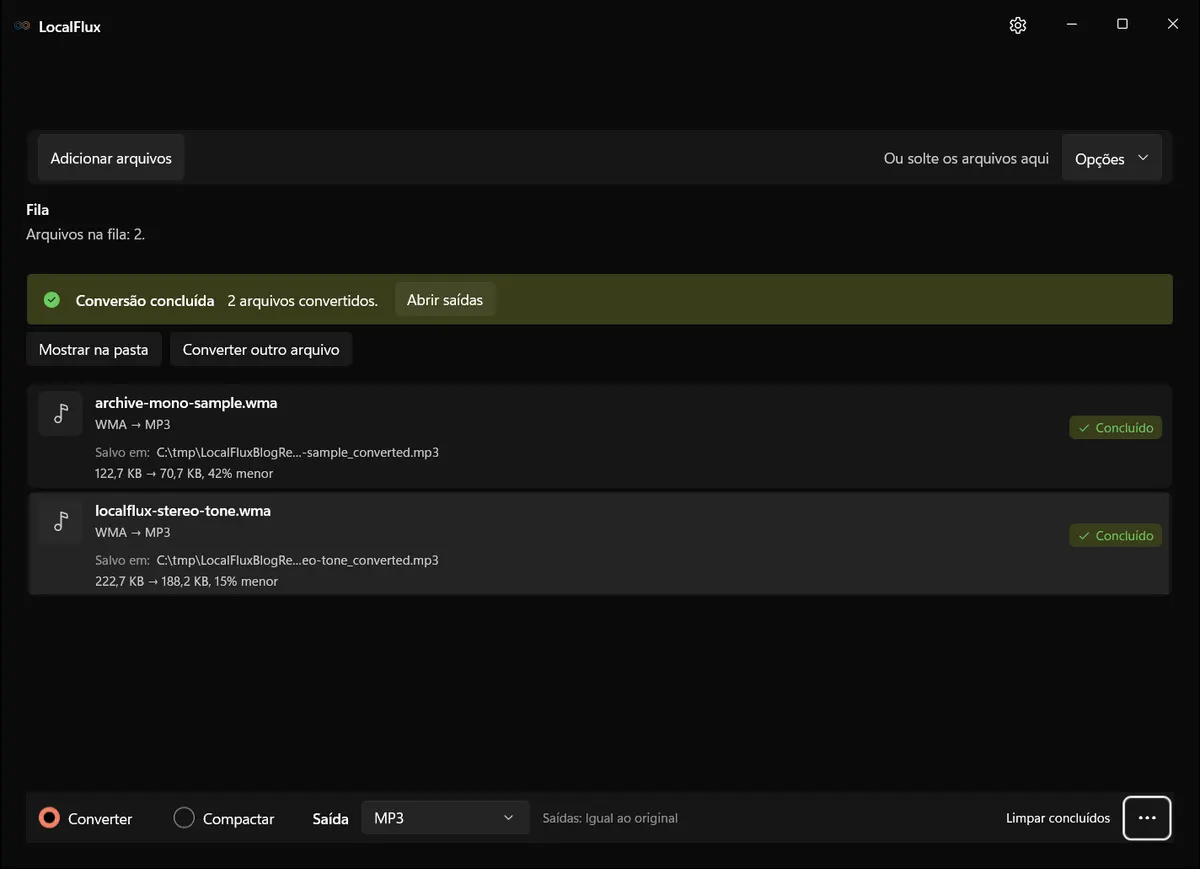Click 'Saídas: Igual ao original' text
Image resolution: width=1200 pixels, height=869 pixels.
pyautogui.click(x=610, y=818)
